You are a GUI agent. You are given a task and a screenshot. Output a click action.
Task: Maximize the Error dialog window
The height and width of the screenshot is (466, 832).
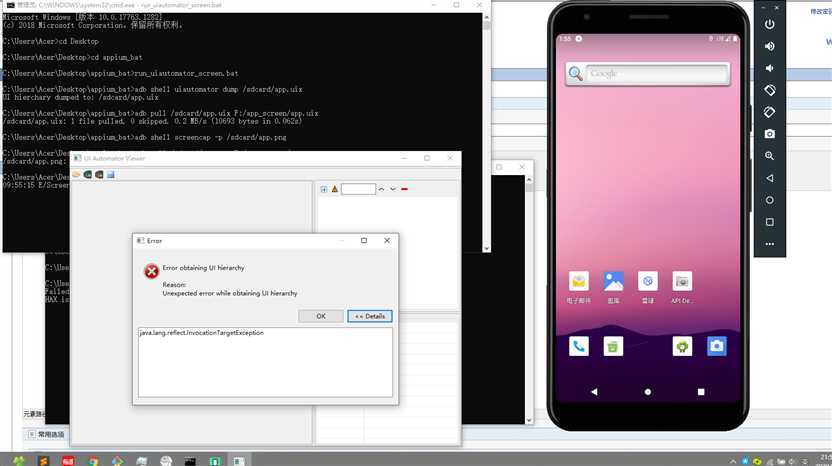pyautogui.click(x=364, y=240)
